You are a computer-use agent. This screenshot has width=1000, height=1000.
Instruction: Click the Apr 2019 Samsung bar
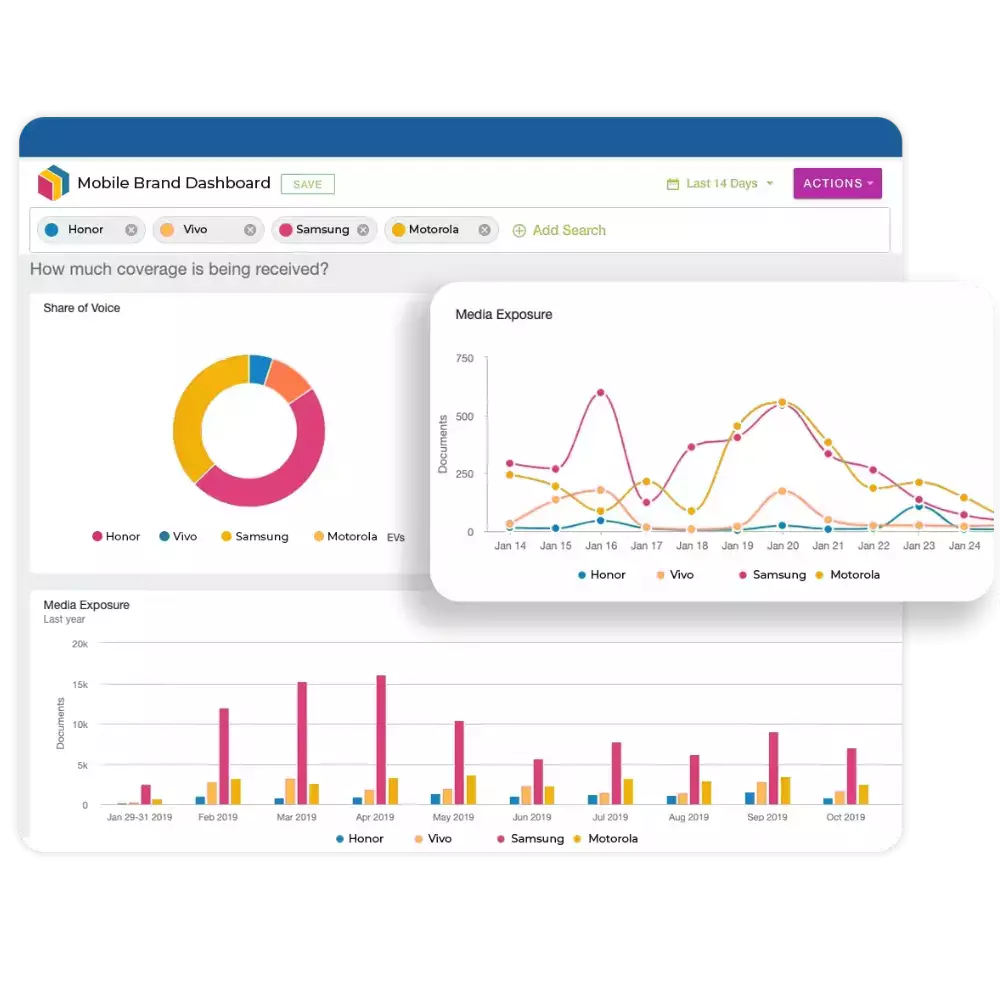point(381,740)
